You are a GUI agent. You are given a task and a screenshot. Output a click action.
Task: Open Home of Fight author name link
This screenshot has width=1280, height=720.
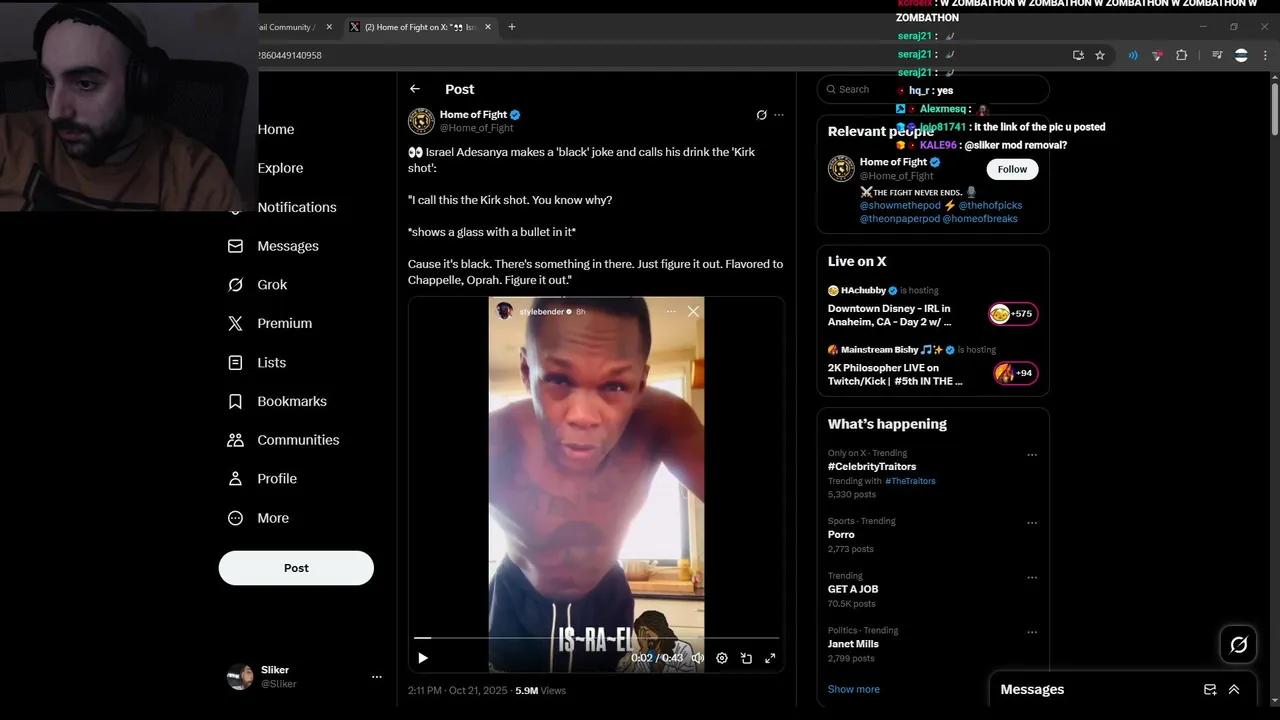(473, 115)
